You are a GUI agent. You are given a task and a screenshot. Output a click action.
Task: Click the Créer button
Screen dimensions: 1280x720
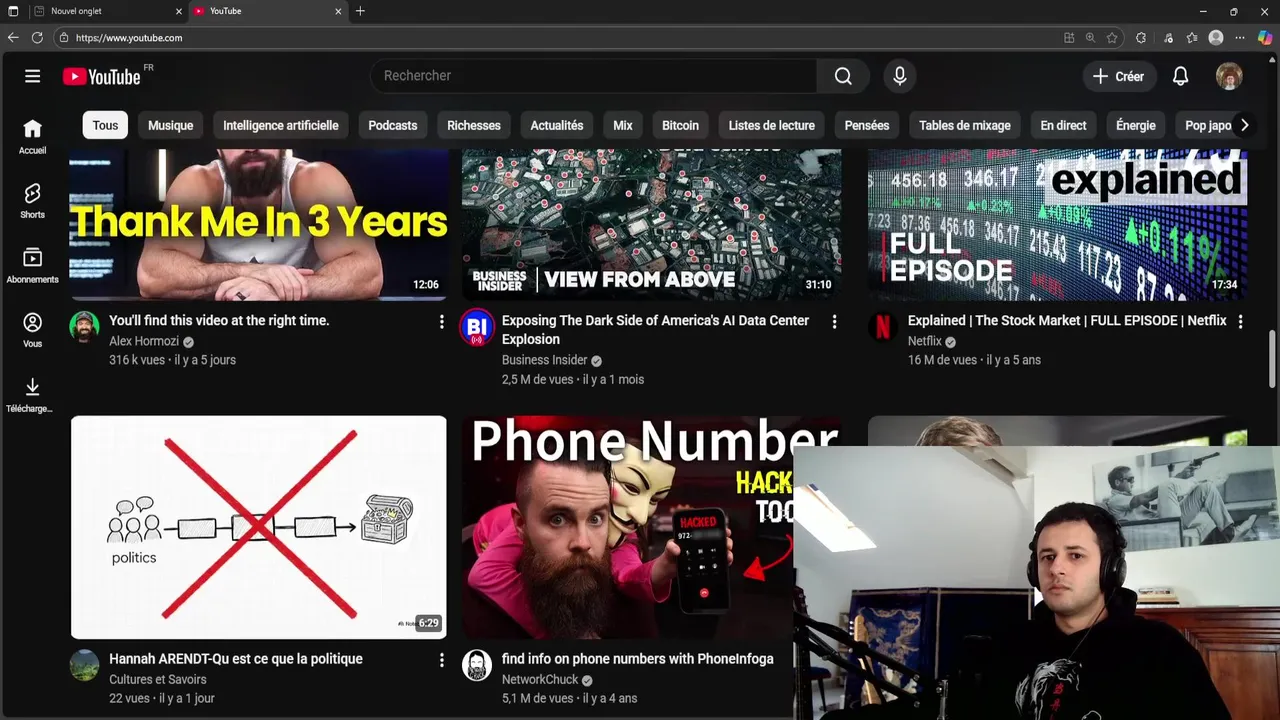[x=1119, y=76]
